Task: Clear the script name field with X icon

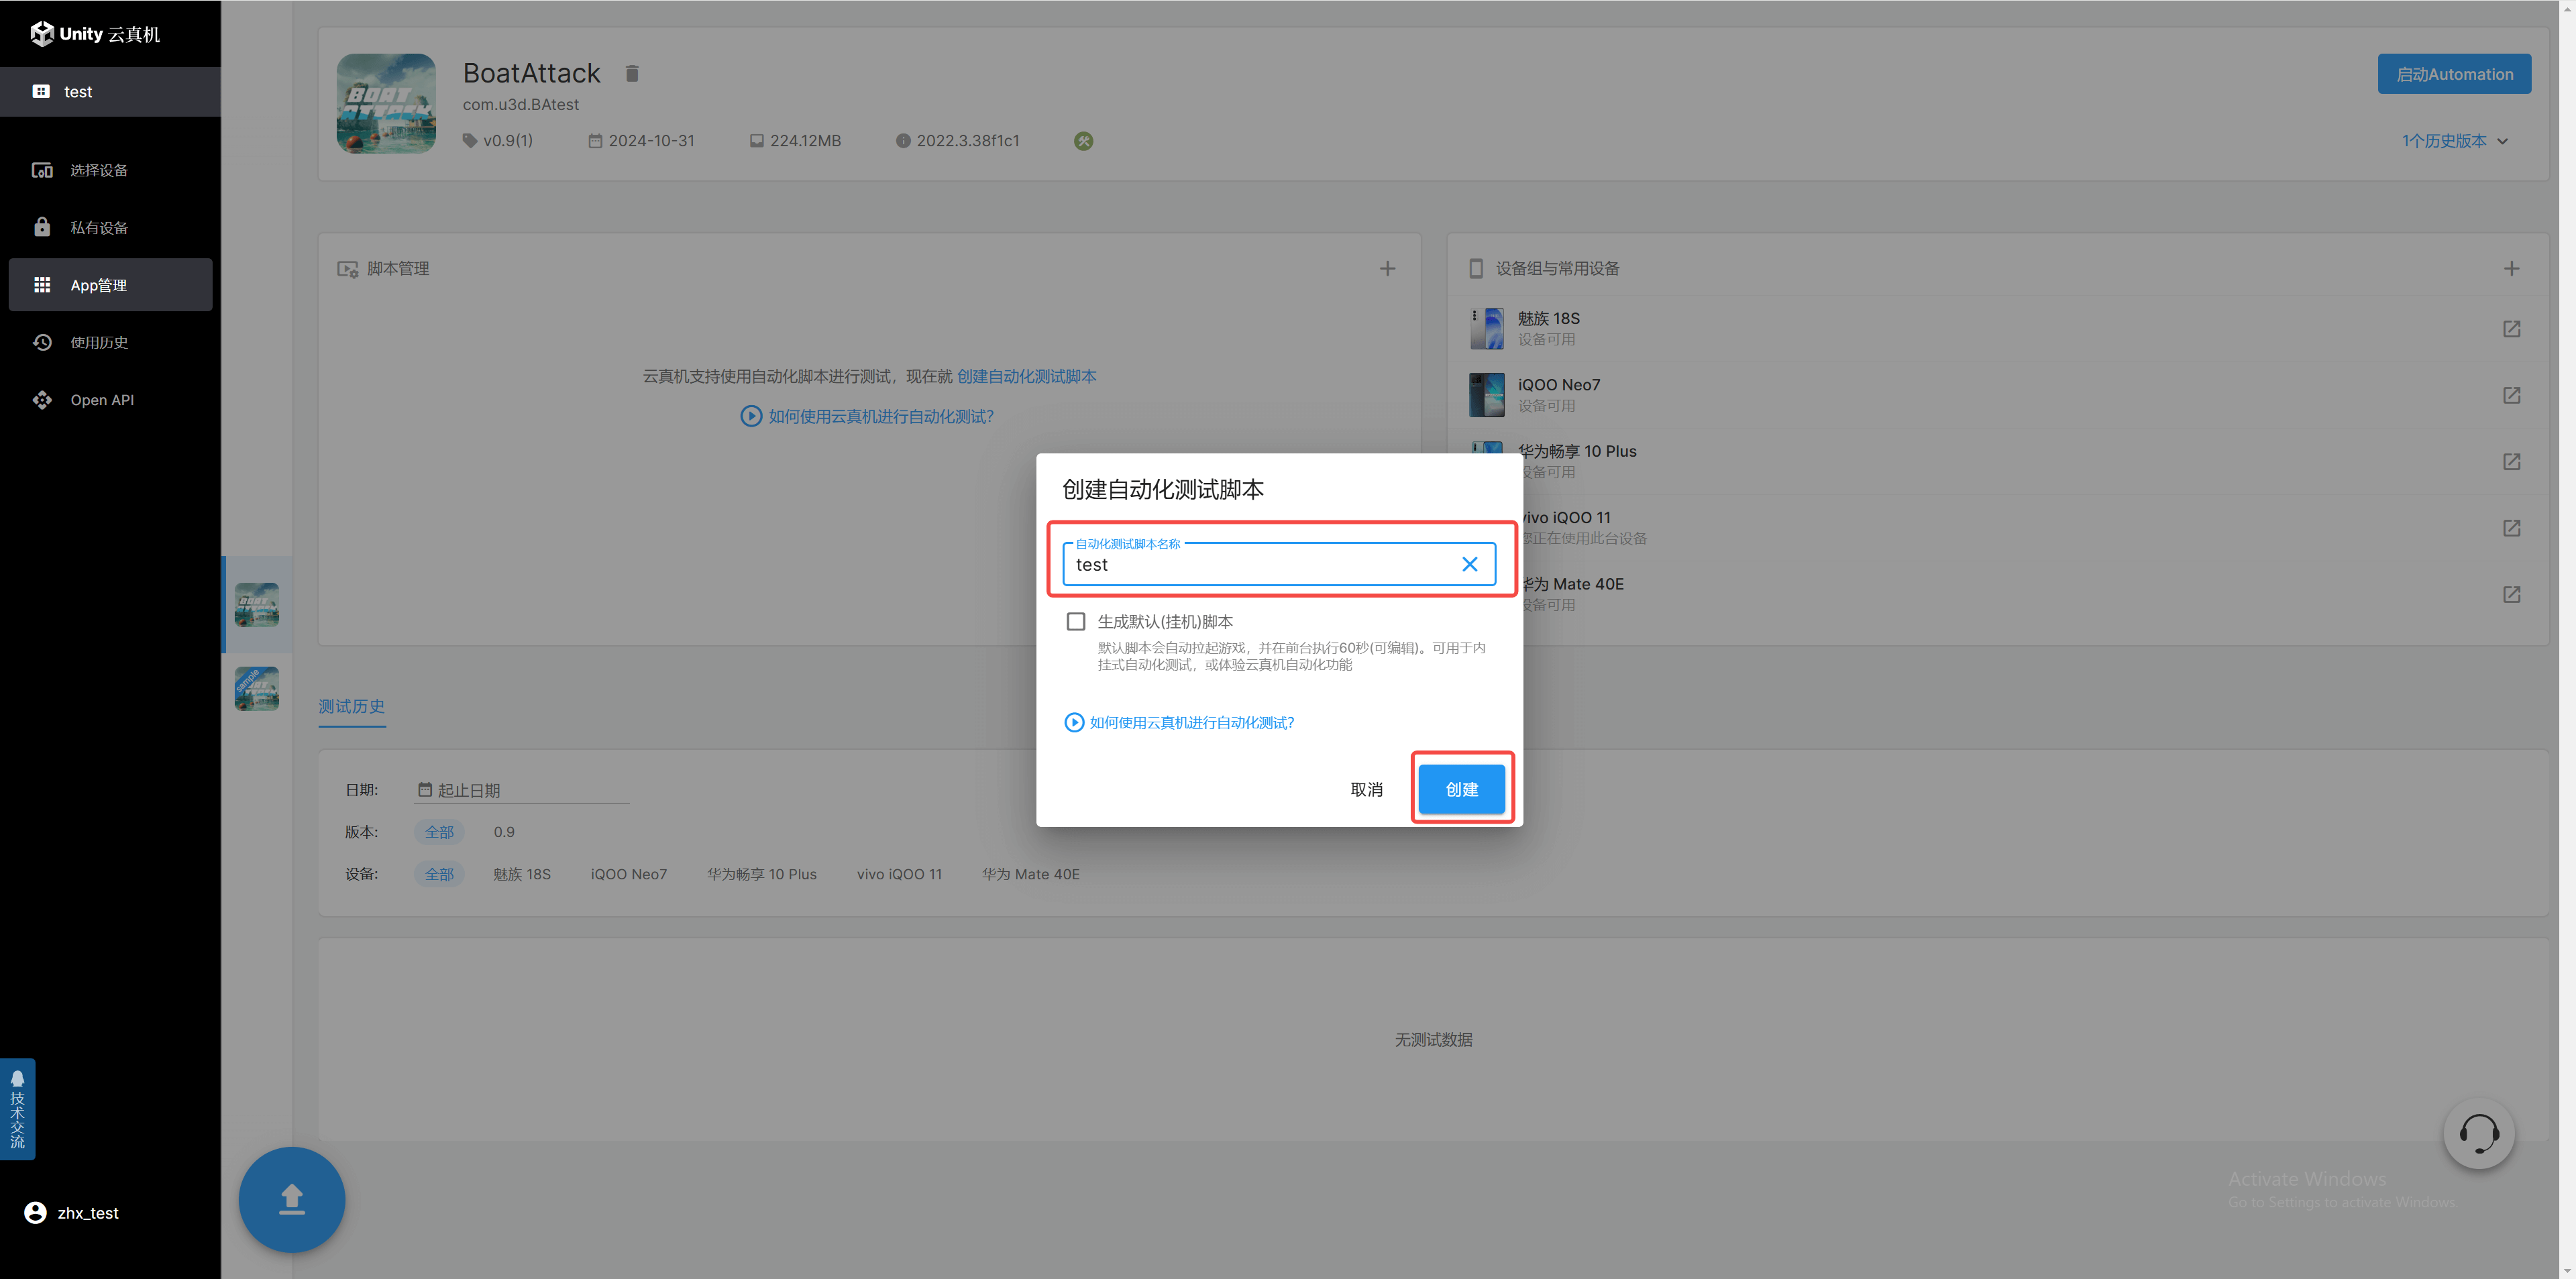Action: (1469, 564)
